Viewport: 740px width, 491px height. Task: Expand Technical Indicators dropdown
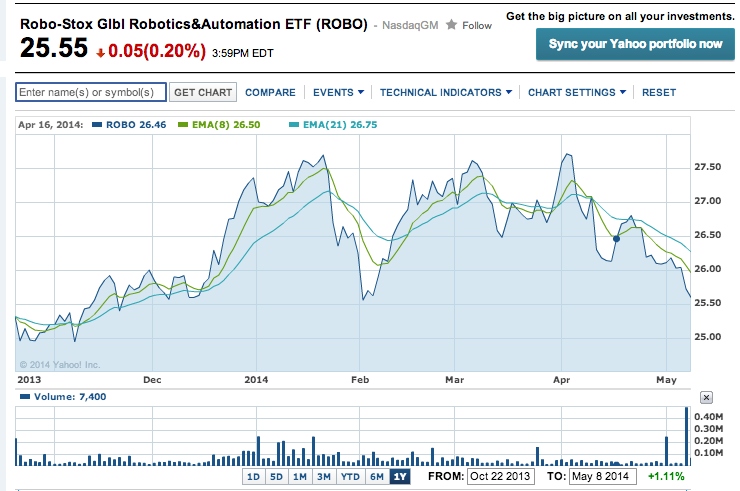(446, 93)
